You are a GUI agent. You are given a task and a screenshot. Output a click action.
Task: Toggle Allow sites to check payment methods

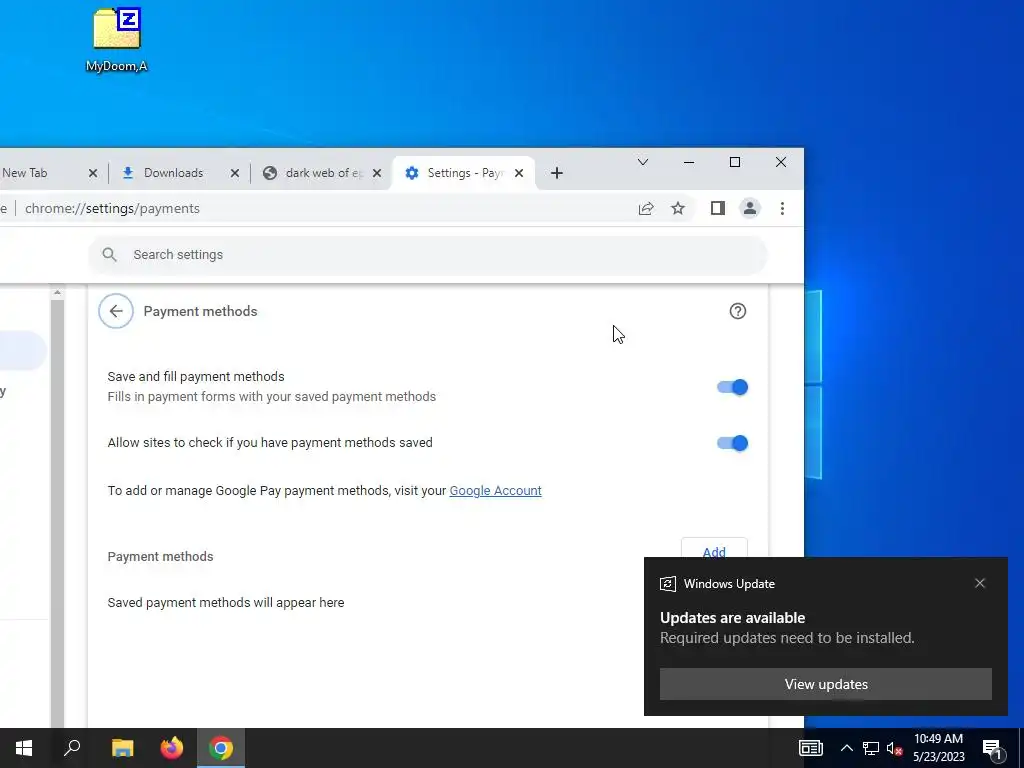tap(732, 443)
